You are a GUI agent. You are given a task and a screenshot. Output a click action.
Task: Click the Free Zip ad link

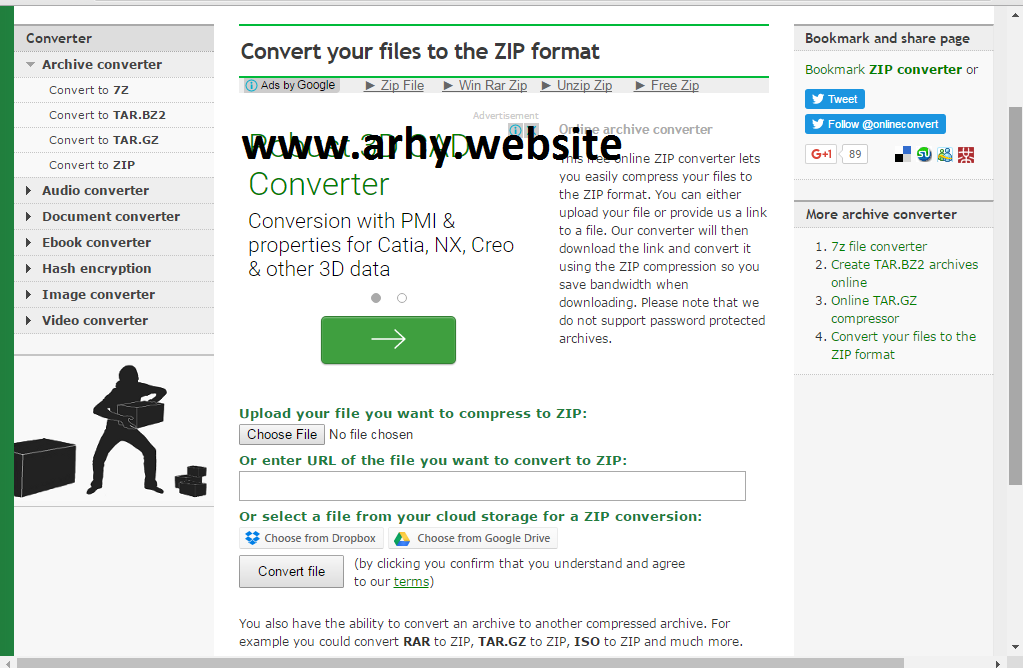667,85
